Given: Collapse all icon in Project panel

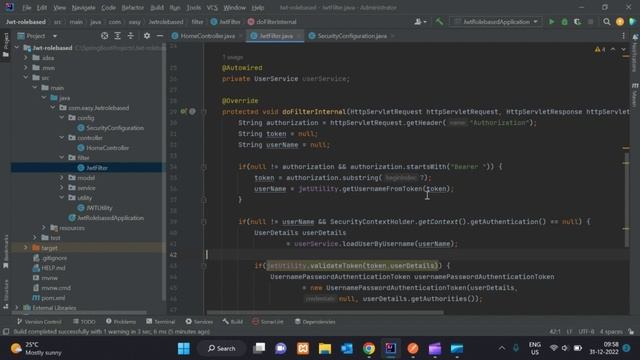Looking at the screenshot, I should [131, 36].
